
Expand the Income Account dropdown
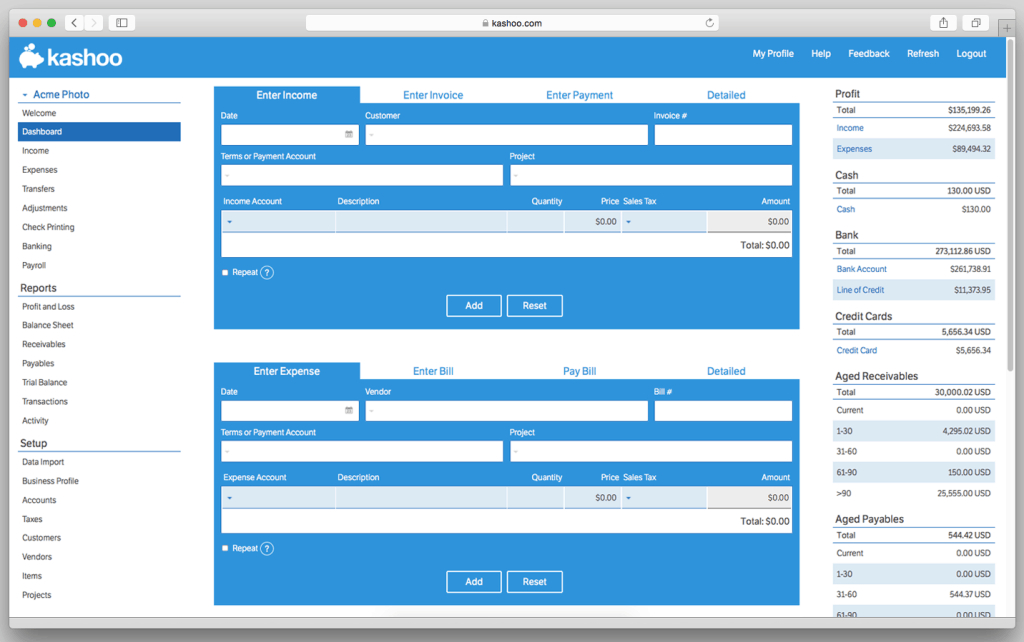tap(228, 220)
